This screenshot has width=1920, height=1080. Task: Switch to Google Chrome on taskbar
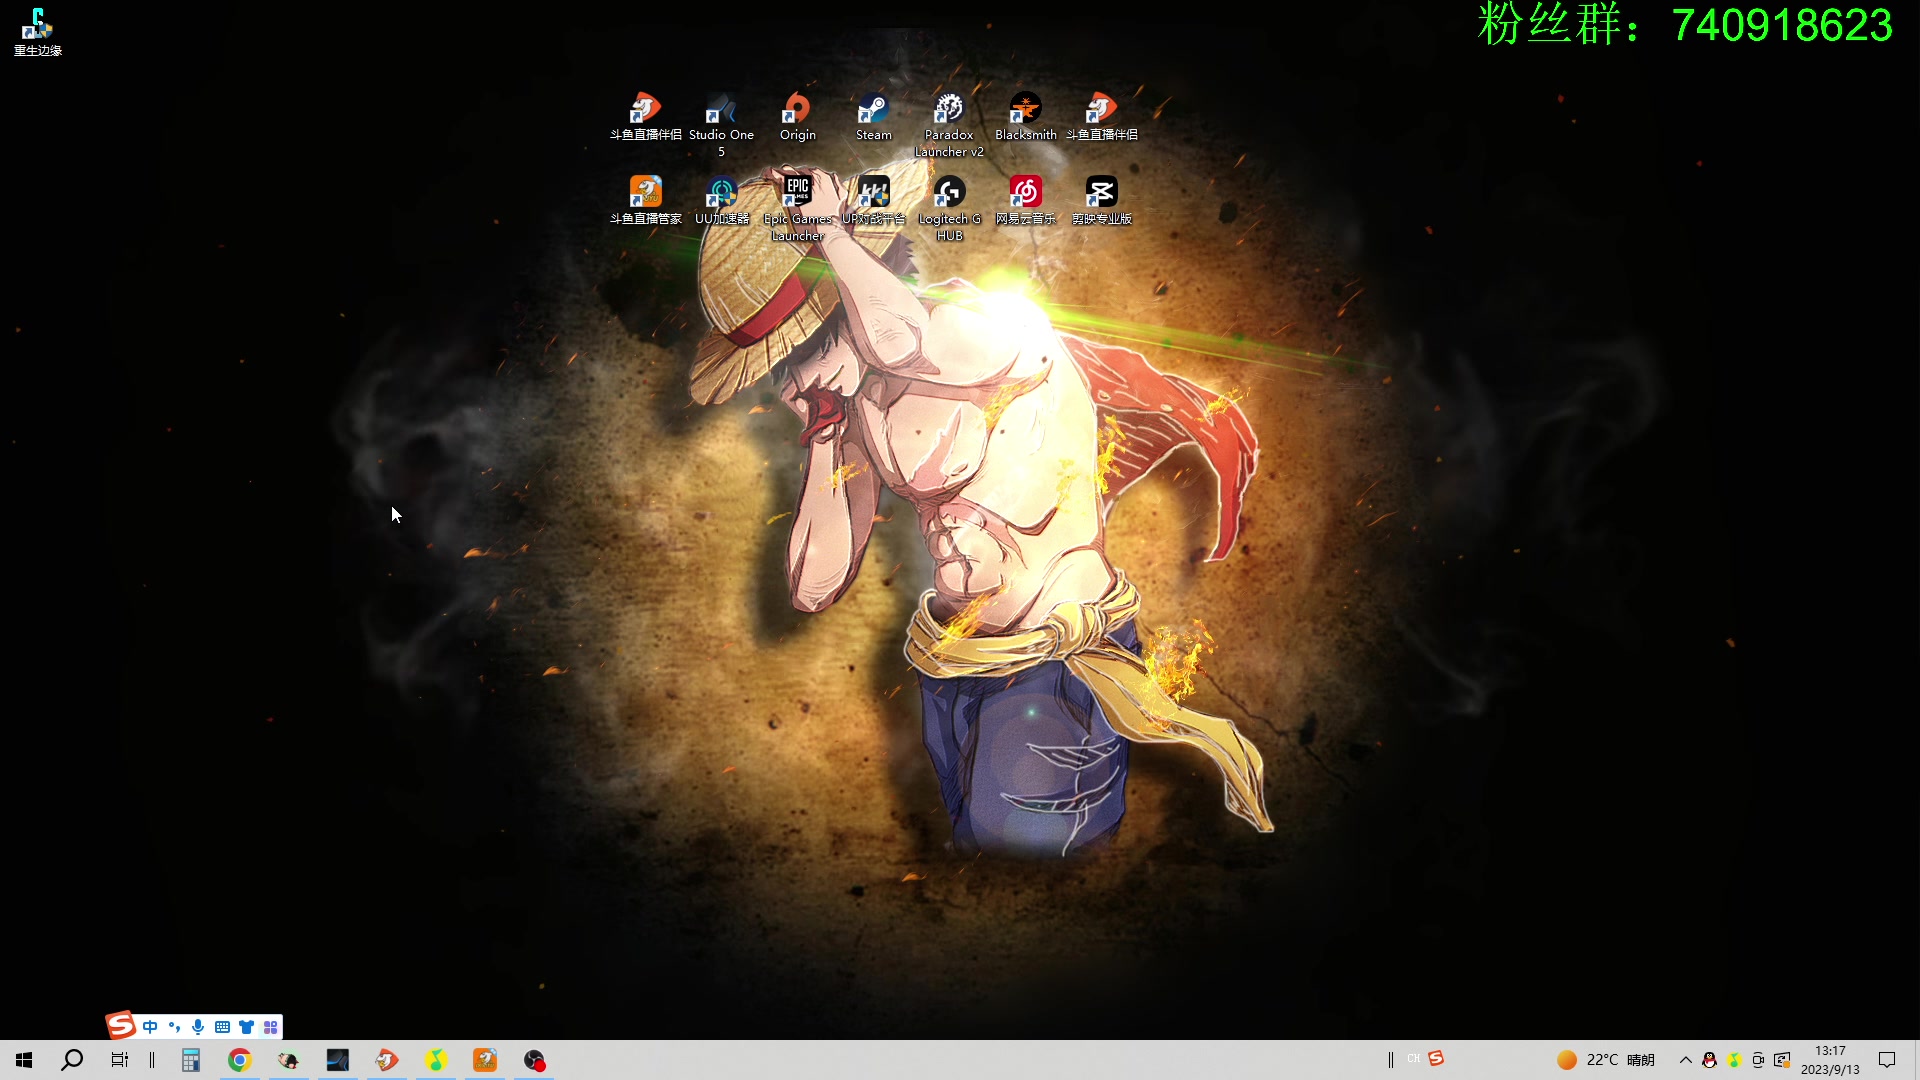point(240,1060)
